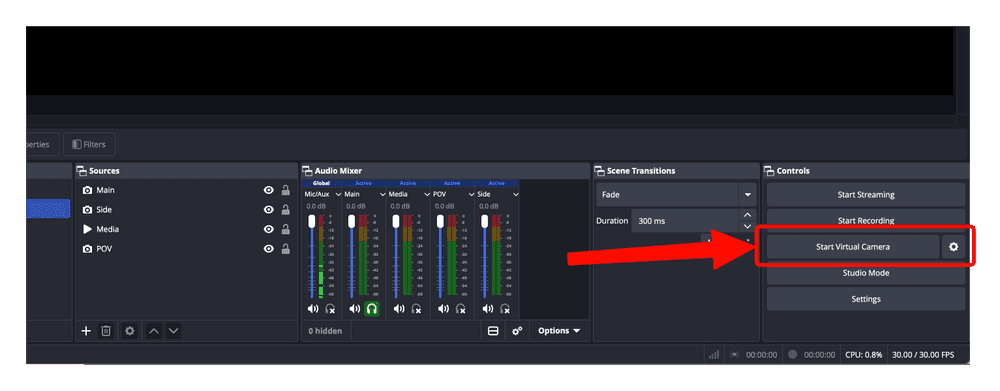Hide the Main source with eye icon

(x=269, y=190)
